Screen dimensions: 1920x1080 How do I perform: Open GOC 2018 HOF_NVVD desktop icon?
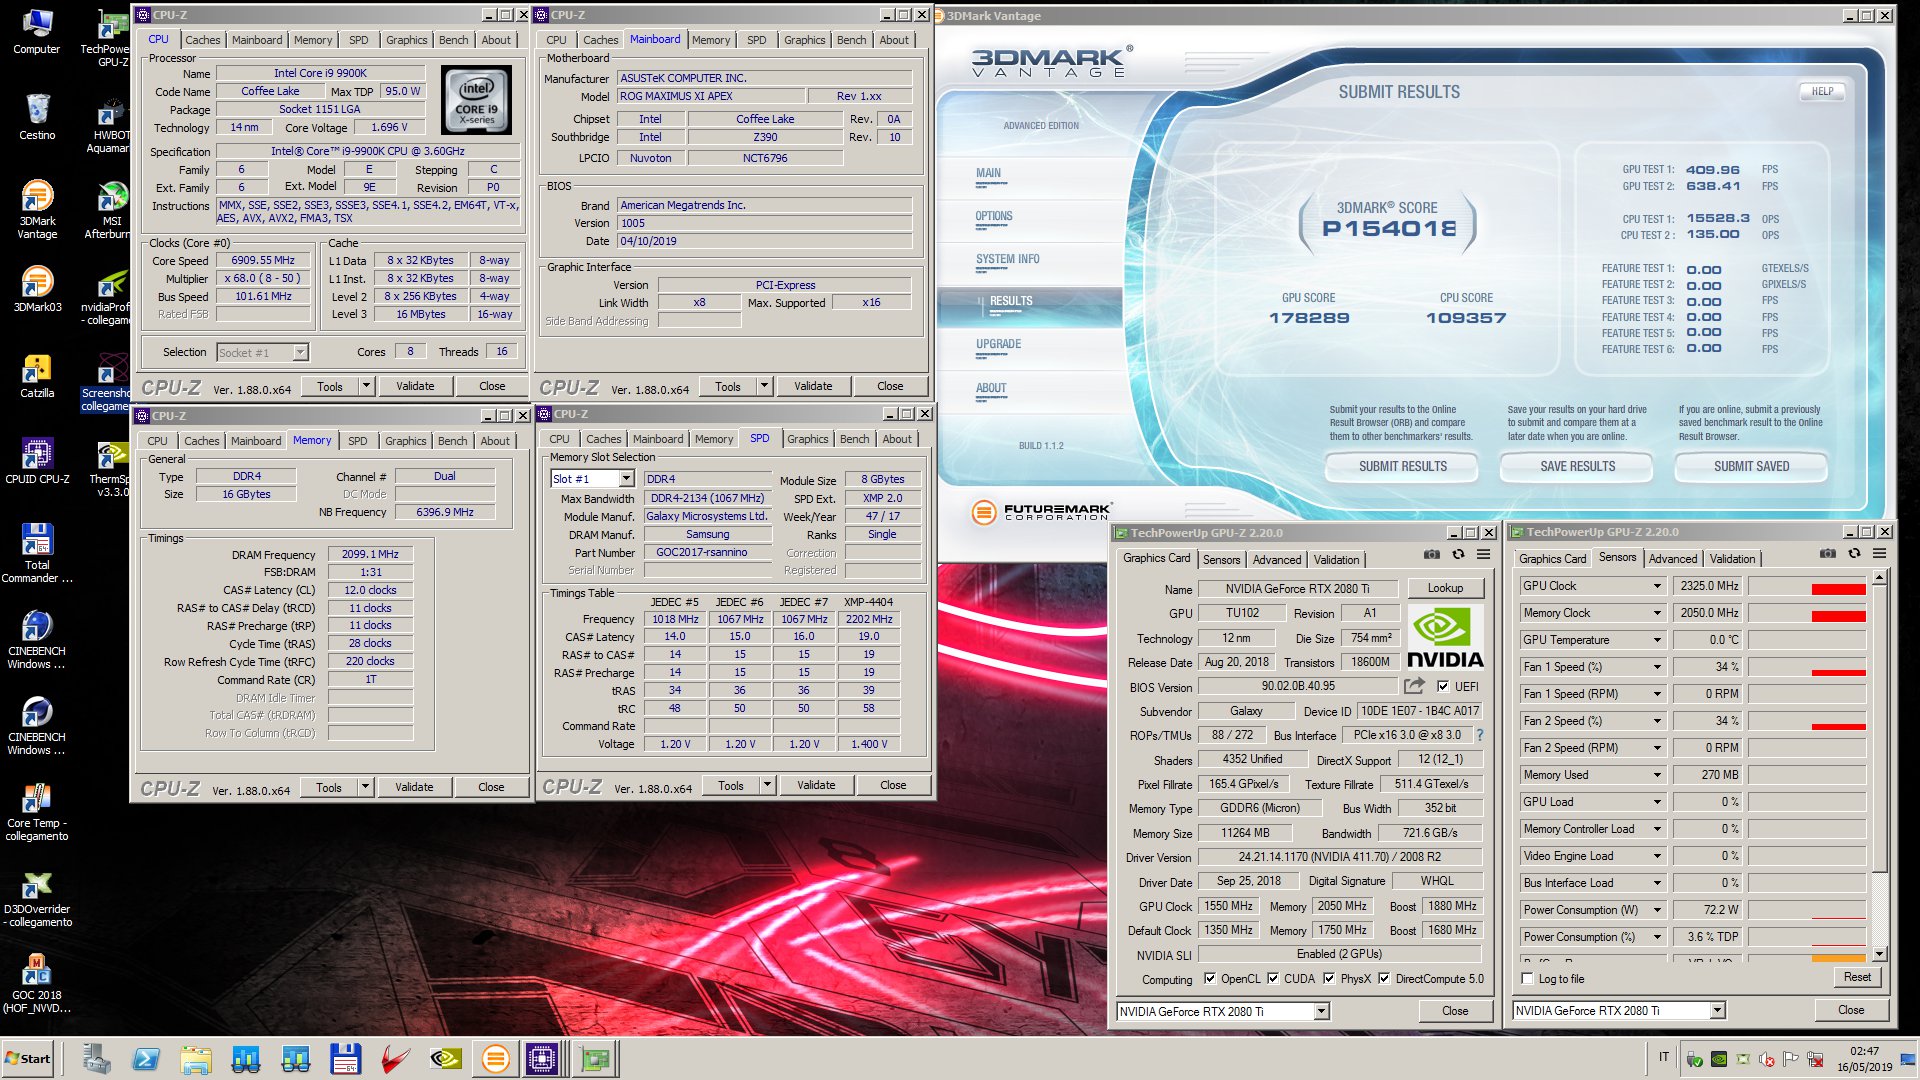[37, 984]
